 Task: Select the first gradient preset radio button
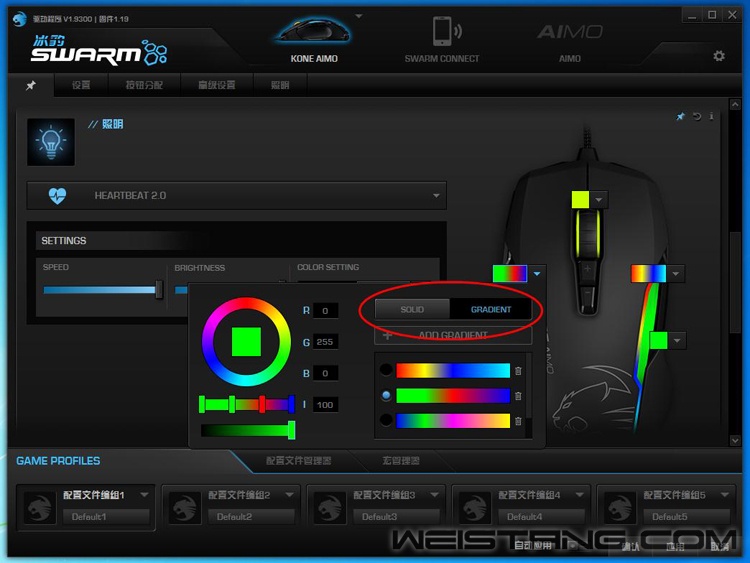pyautogui.click(x=386, y=370)
